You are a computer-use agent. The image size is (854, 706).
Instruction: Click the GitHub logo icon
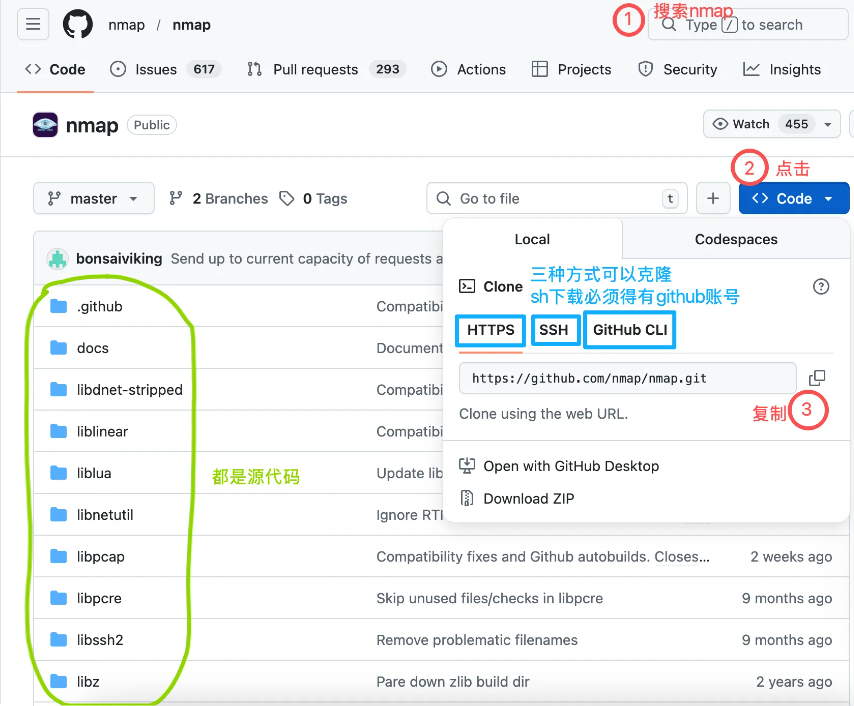point(78,25)
